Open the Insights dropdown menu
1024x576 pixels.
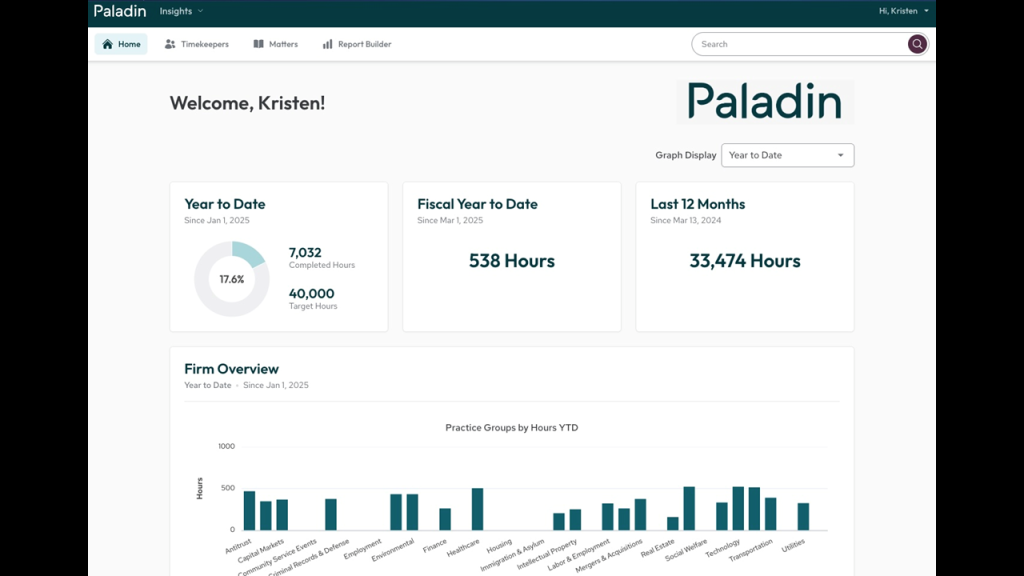click(181, 12)
